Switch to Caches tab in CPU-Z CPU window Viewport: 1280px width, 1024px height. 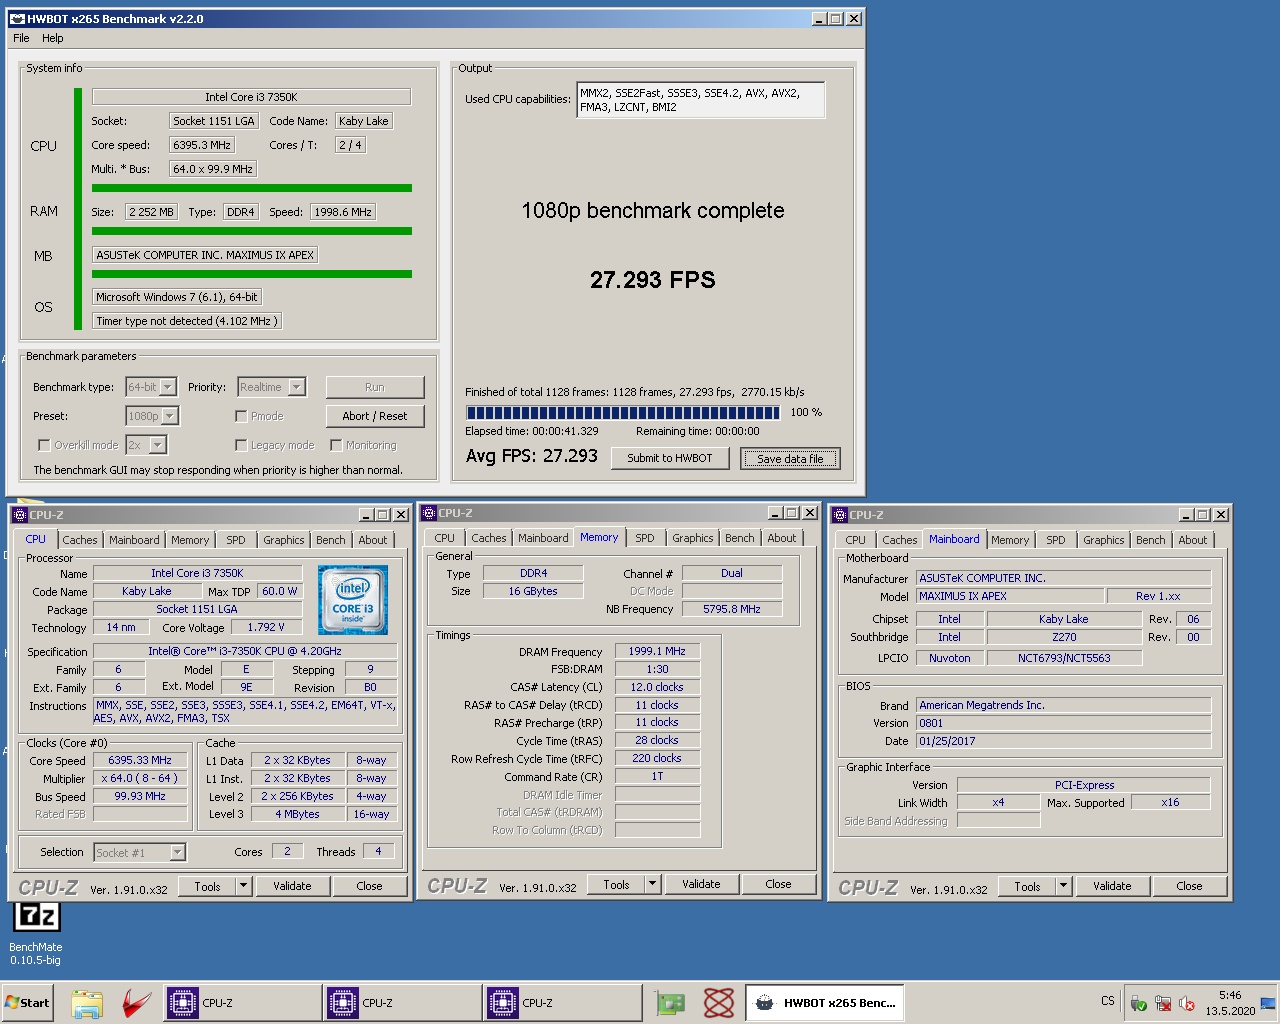(x=80, y=540)
